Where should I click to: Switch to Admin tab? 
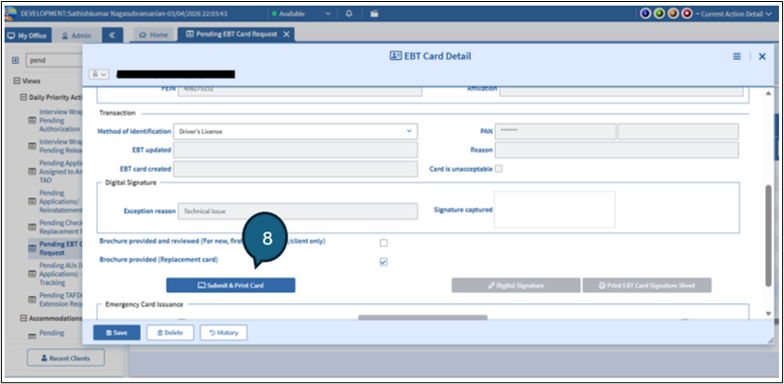coord(76,36)
